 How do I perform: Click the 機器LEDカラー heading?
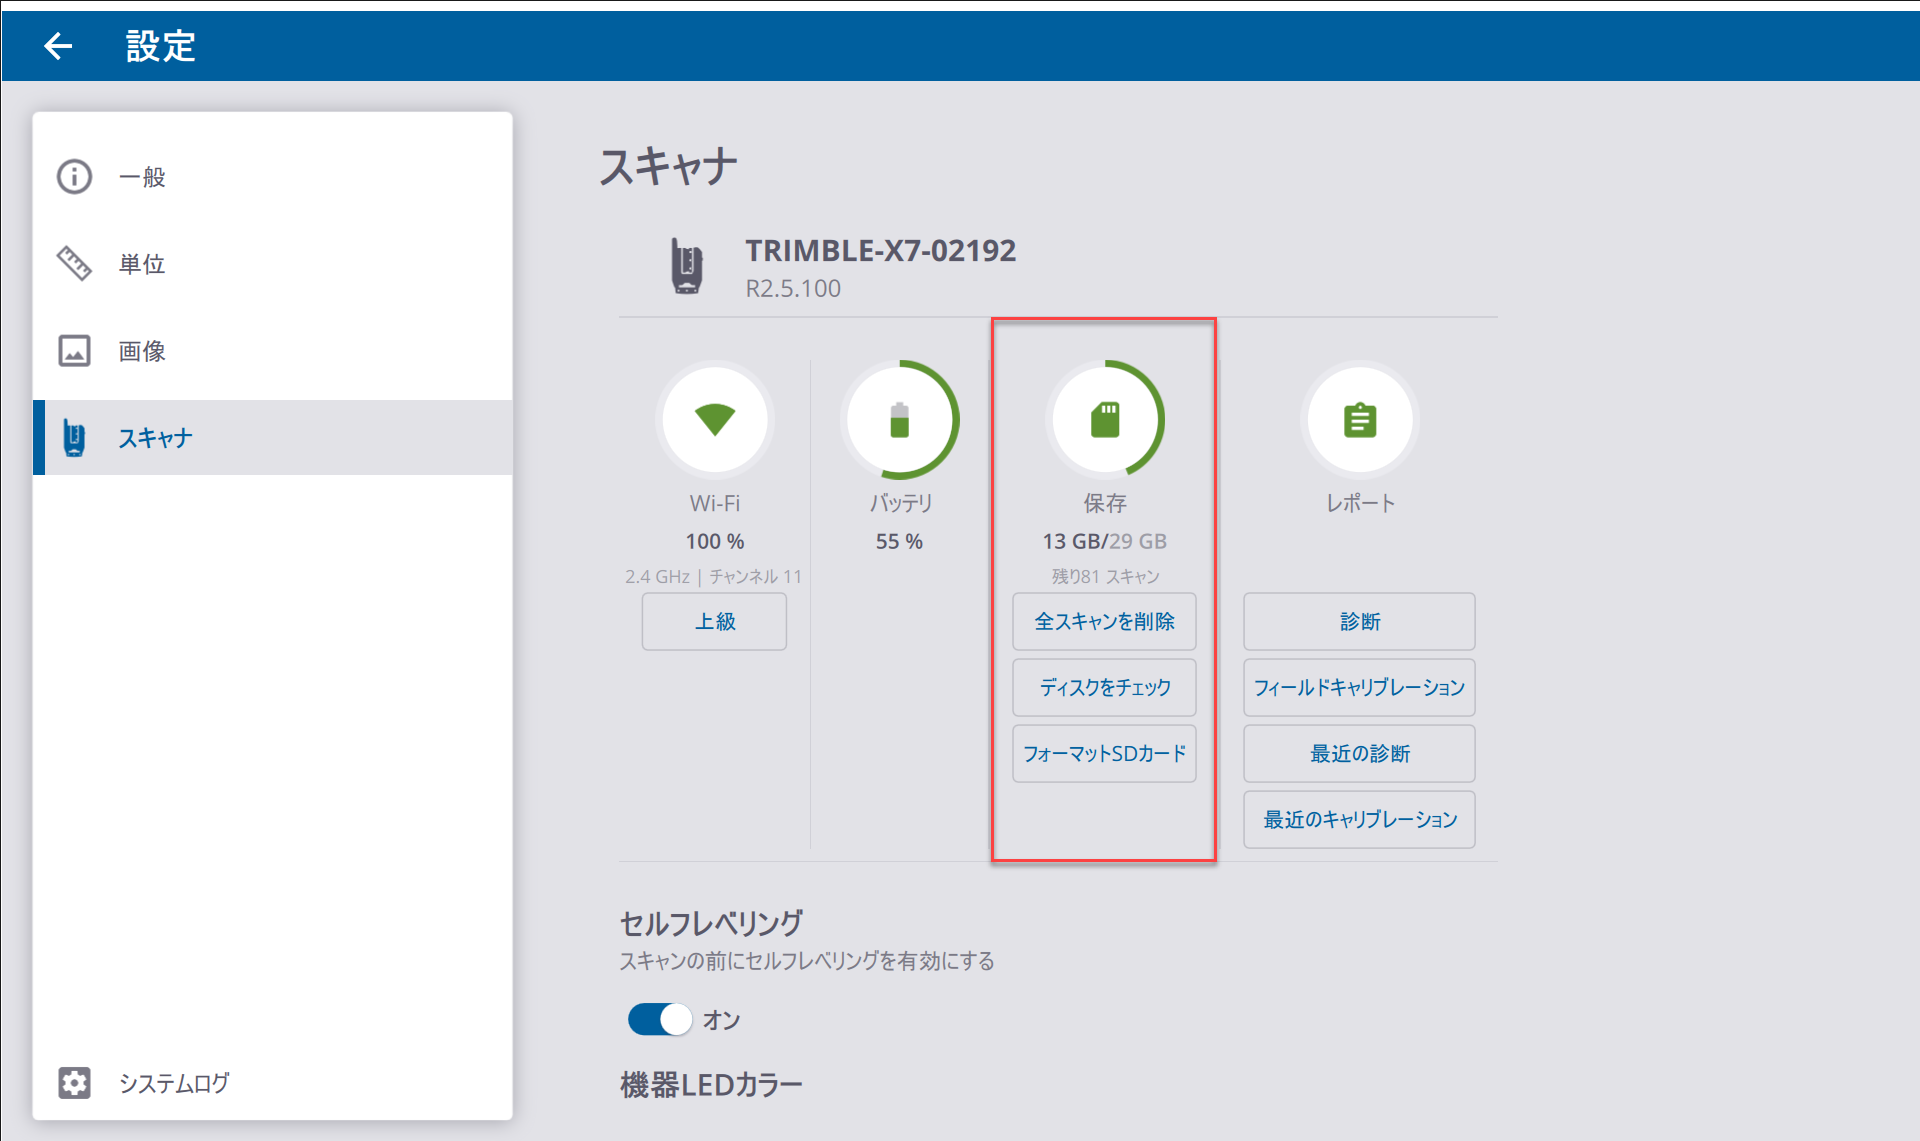point(711,1085)
